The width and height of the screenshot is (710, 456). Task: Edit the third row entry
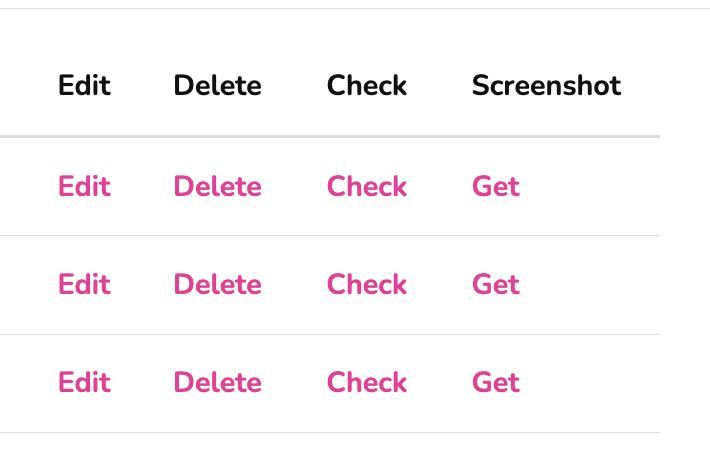point(84,383)
